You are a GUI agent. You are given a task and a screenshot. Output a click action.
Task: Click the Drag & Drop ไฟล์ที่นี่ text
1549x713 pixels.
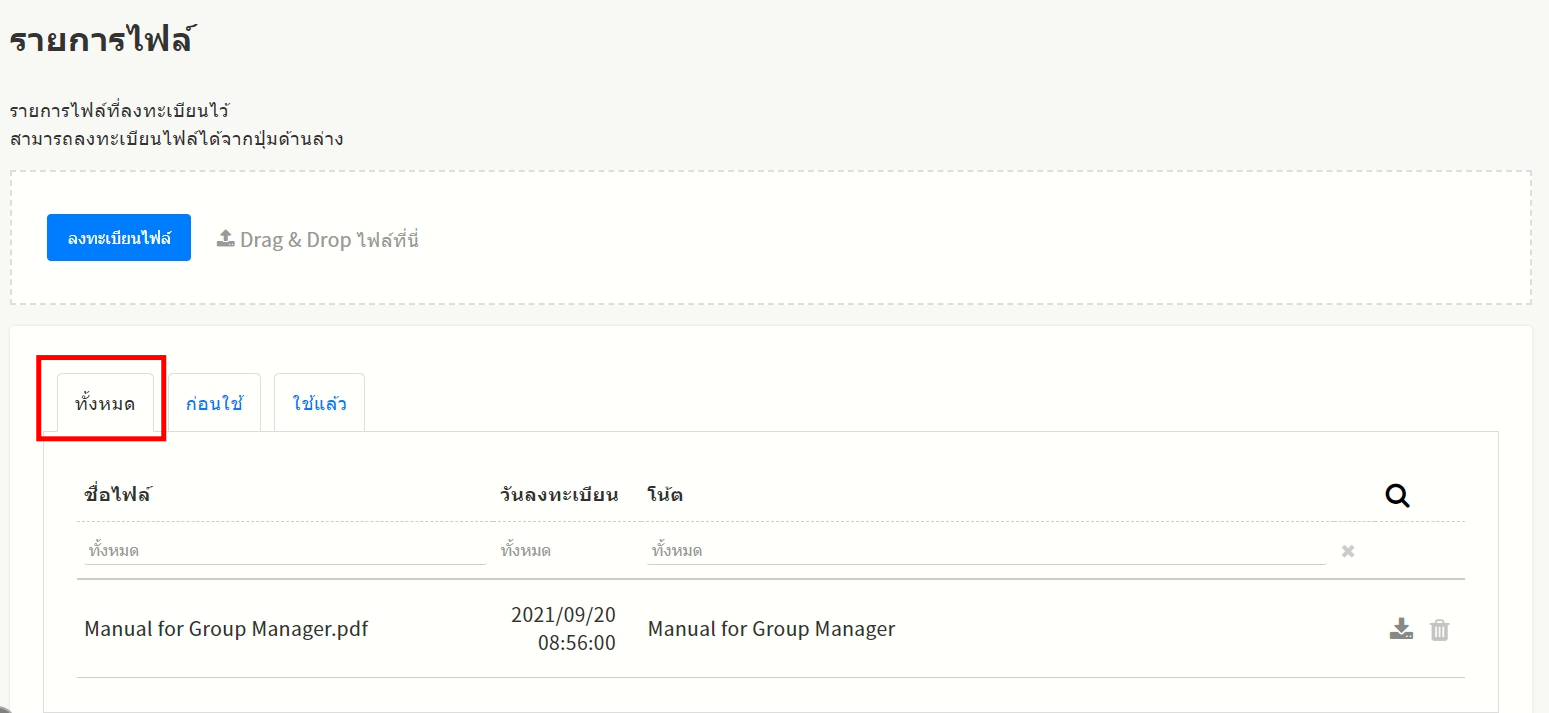pos(329,240)
